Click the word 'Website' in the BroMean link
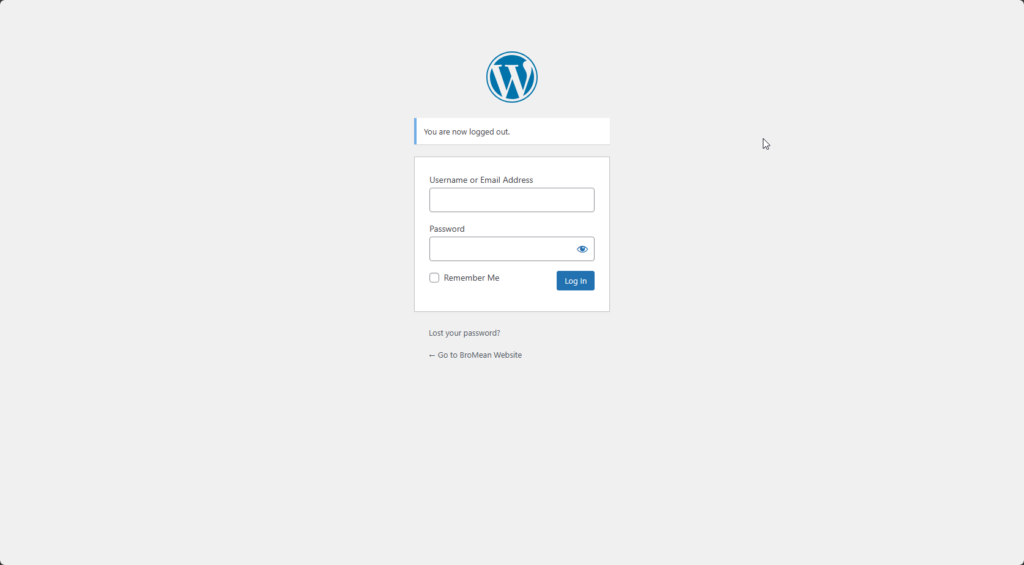The width and height of the screenshot is (1024, 565). [507, 355]
